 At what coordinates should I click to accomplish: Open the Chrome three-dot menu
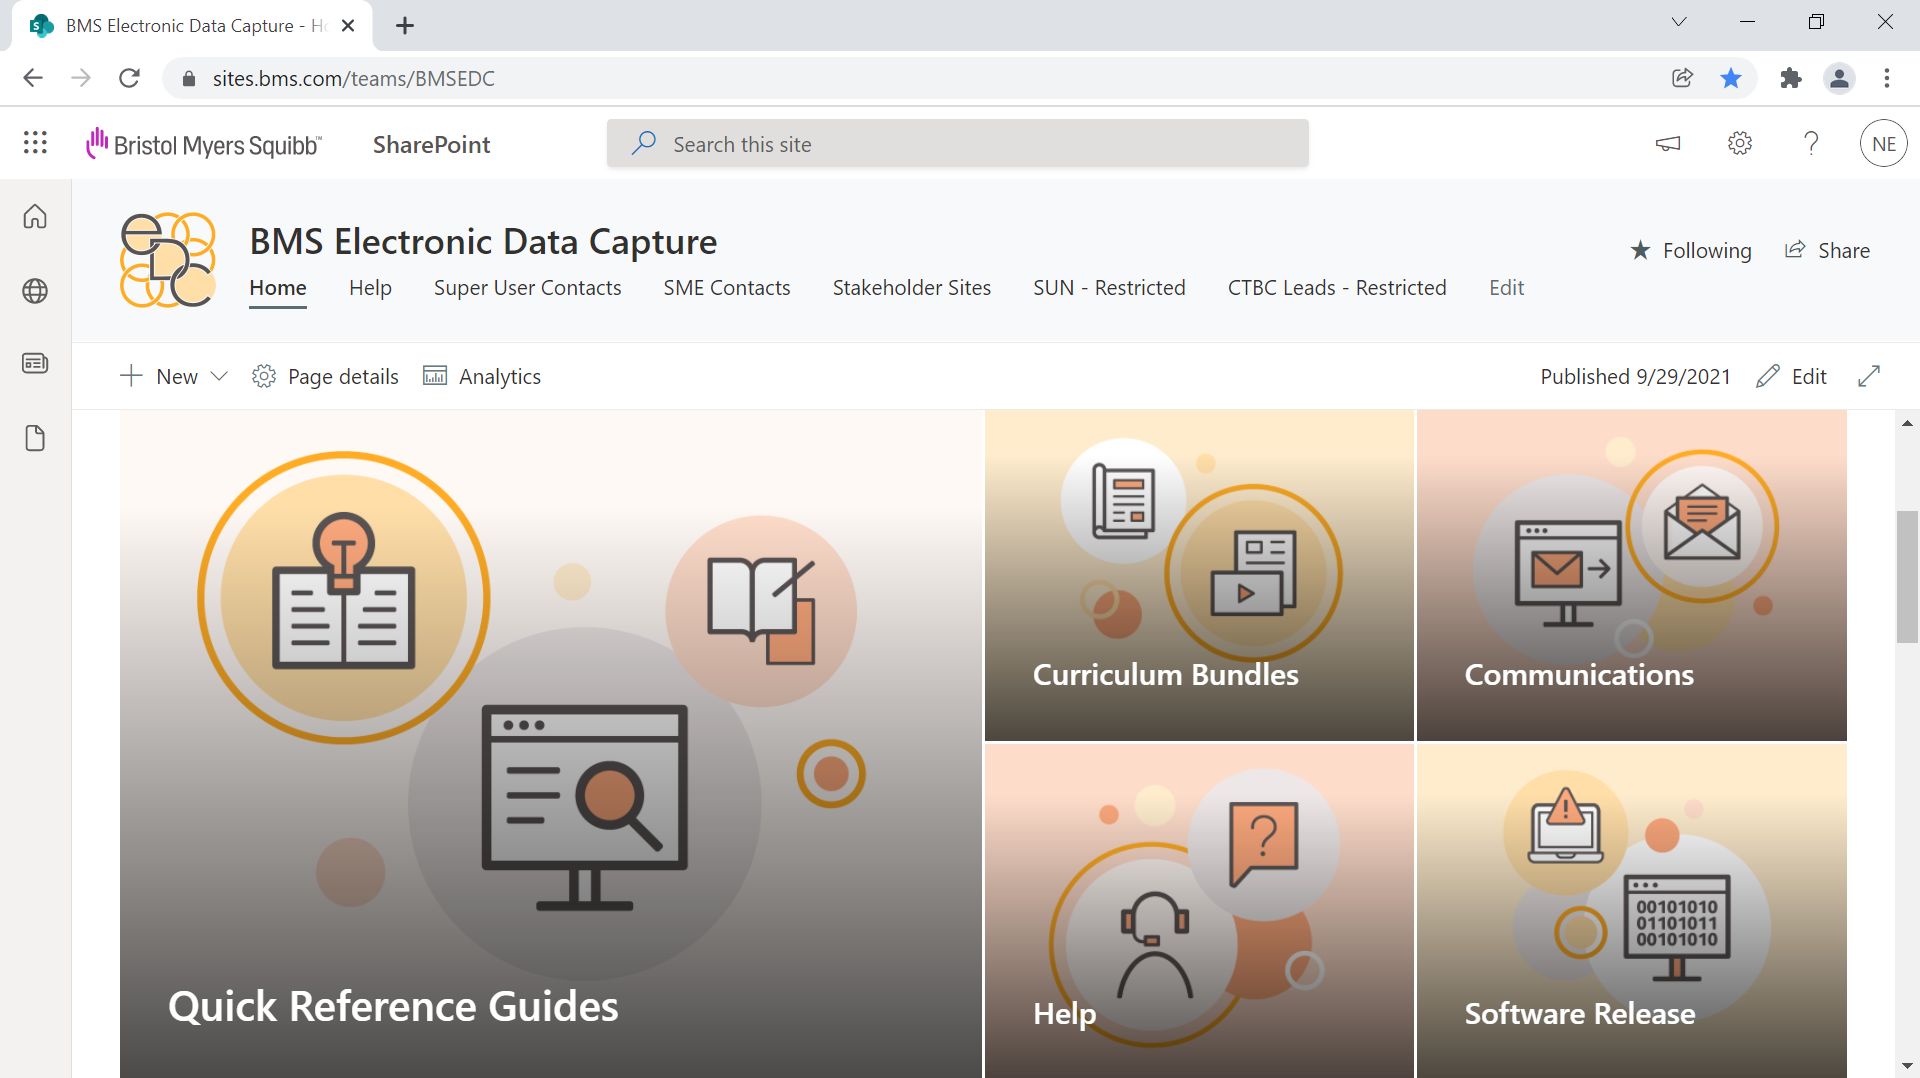pos(1887,78)
